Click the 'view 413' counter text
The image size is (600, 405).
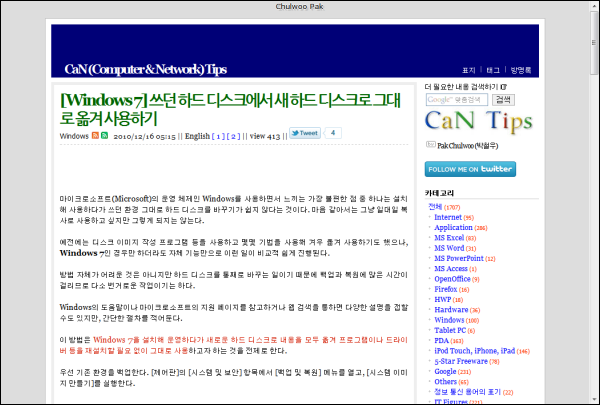[265, 136]
